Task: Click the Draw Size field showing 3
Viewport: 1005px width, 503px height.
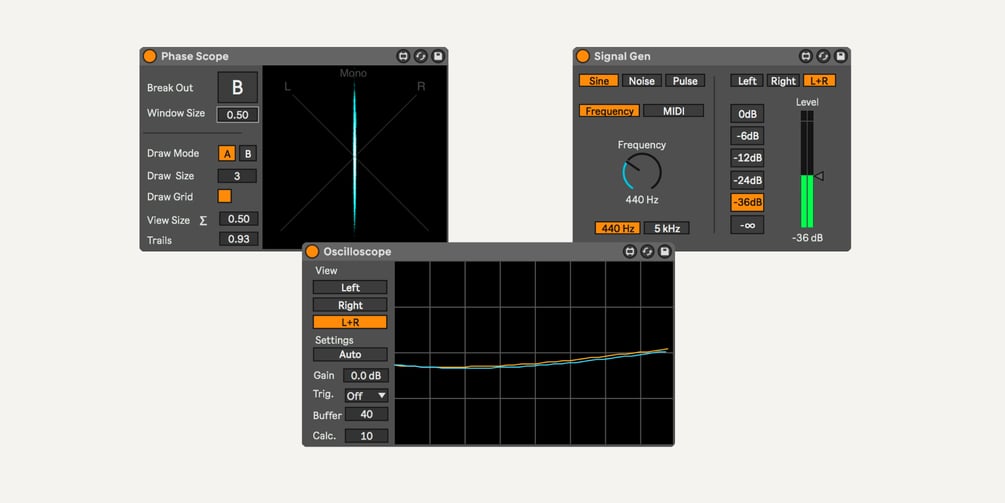Action: point(237,176)
